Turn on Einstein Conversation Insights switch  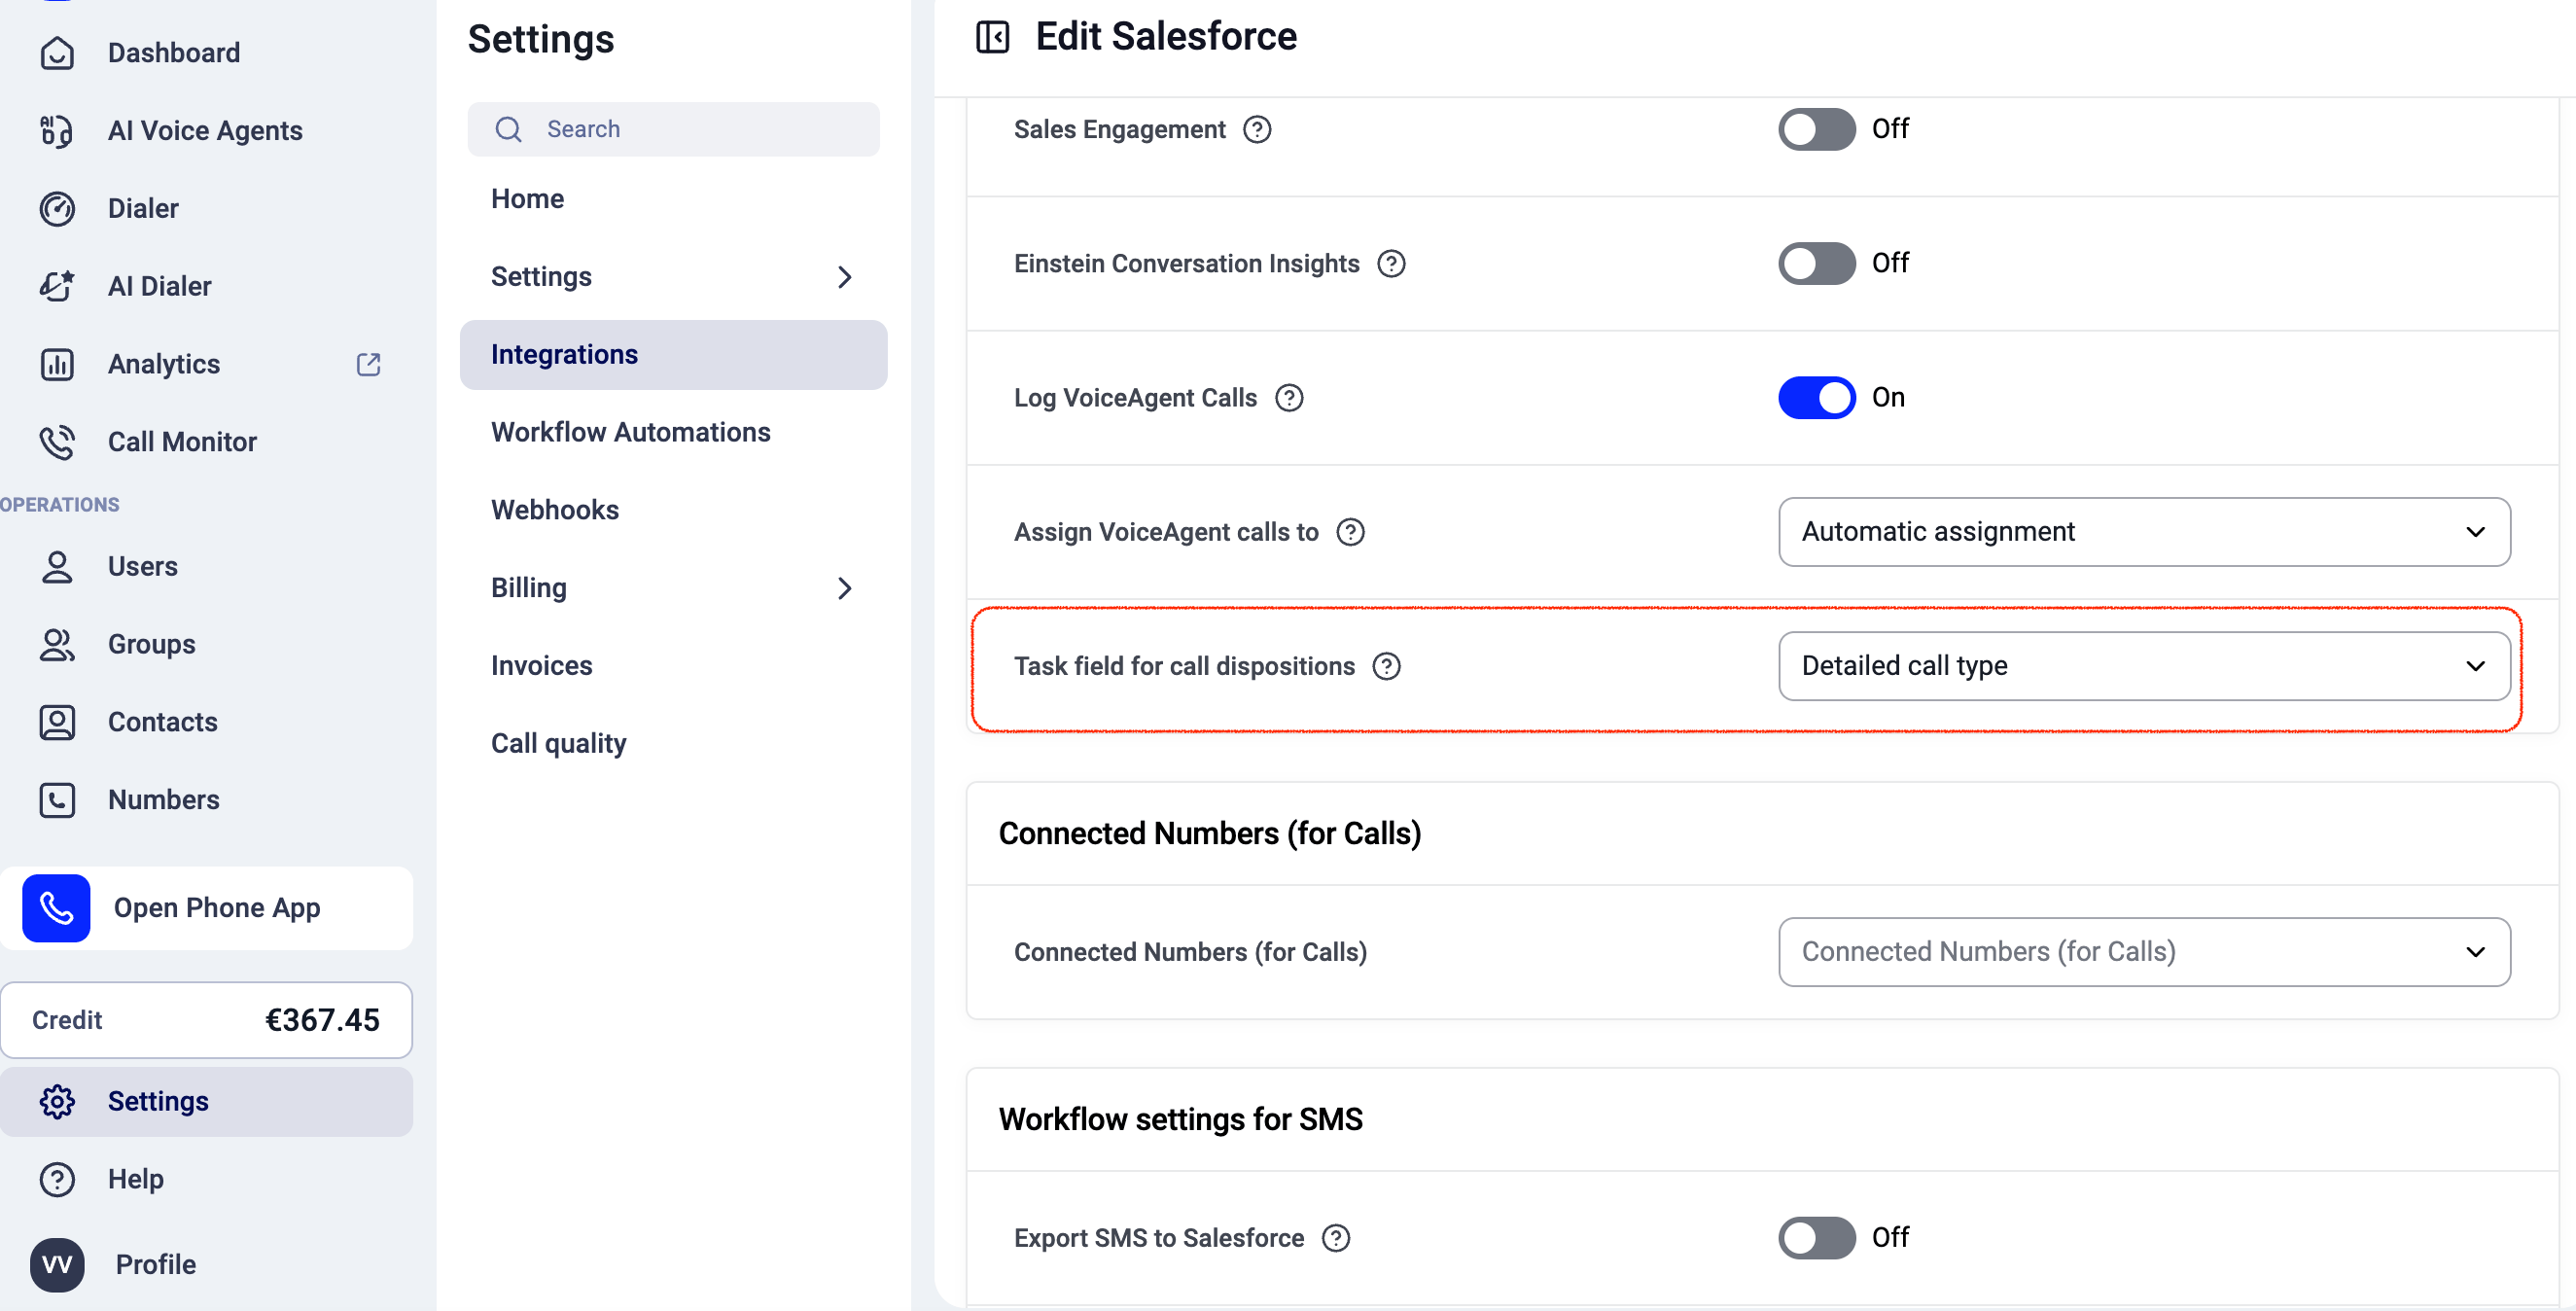point(1816,264)
